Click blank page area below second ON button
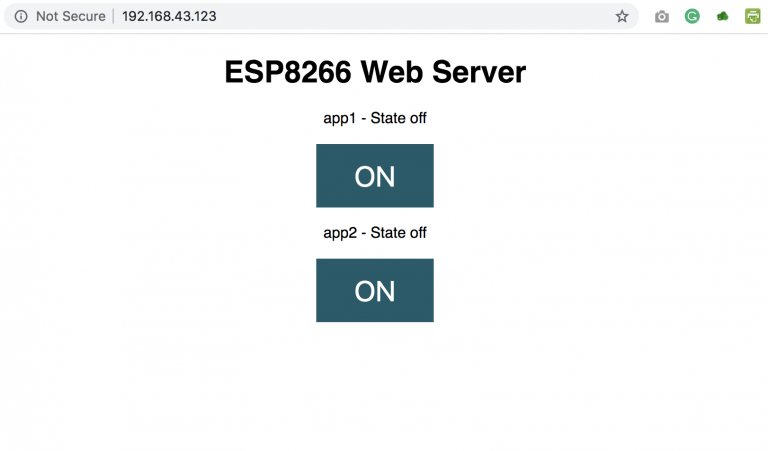768x451 pixels. (375, 387)
